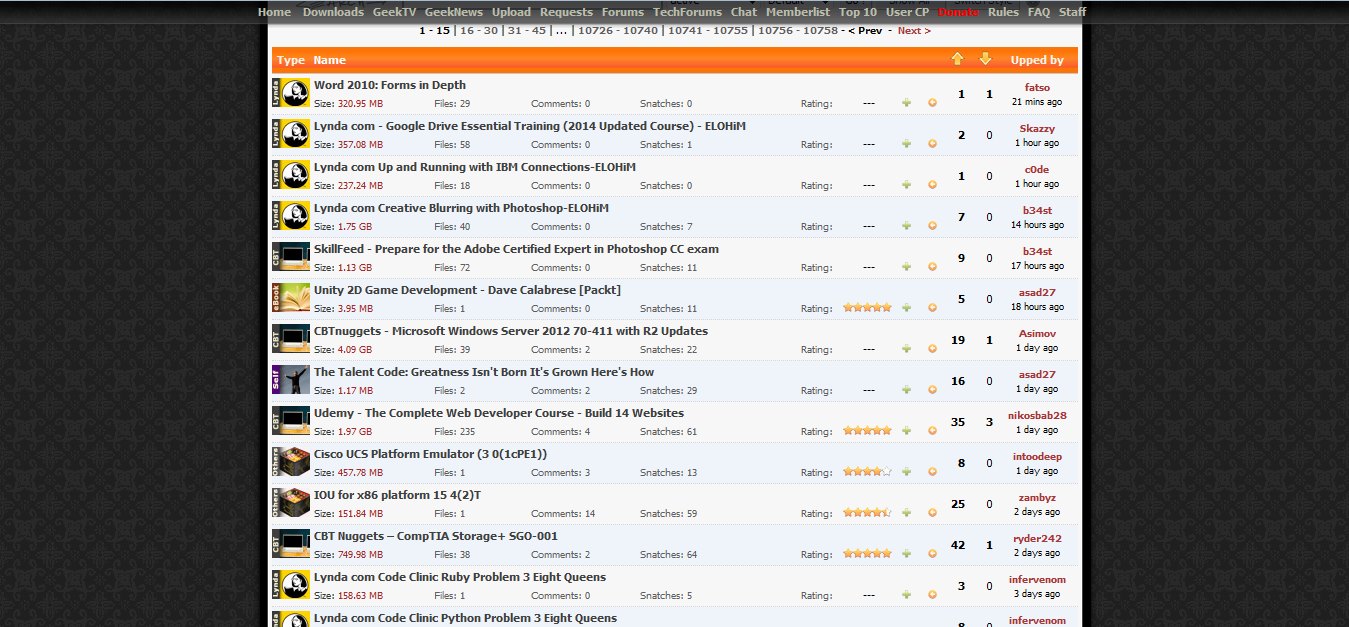Go to results page 31 - 45
This screenshot has width=1349, height=627.
point(527,30)
